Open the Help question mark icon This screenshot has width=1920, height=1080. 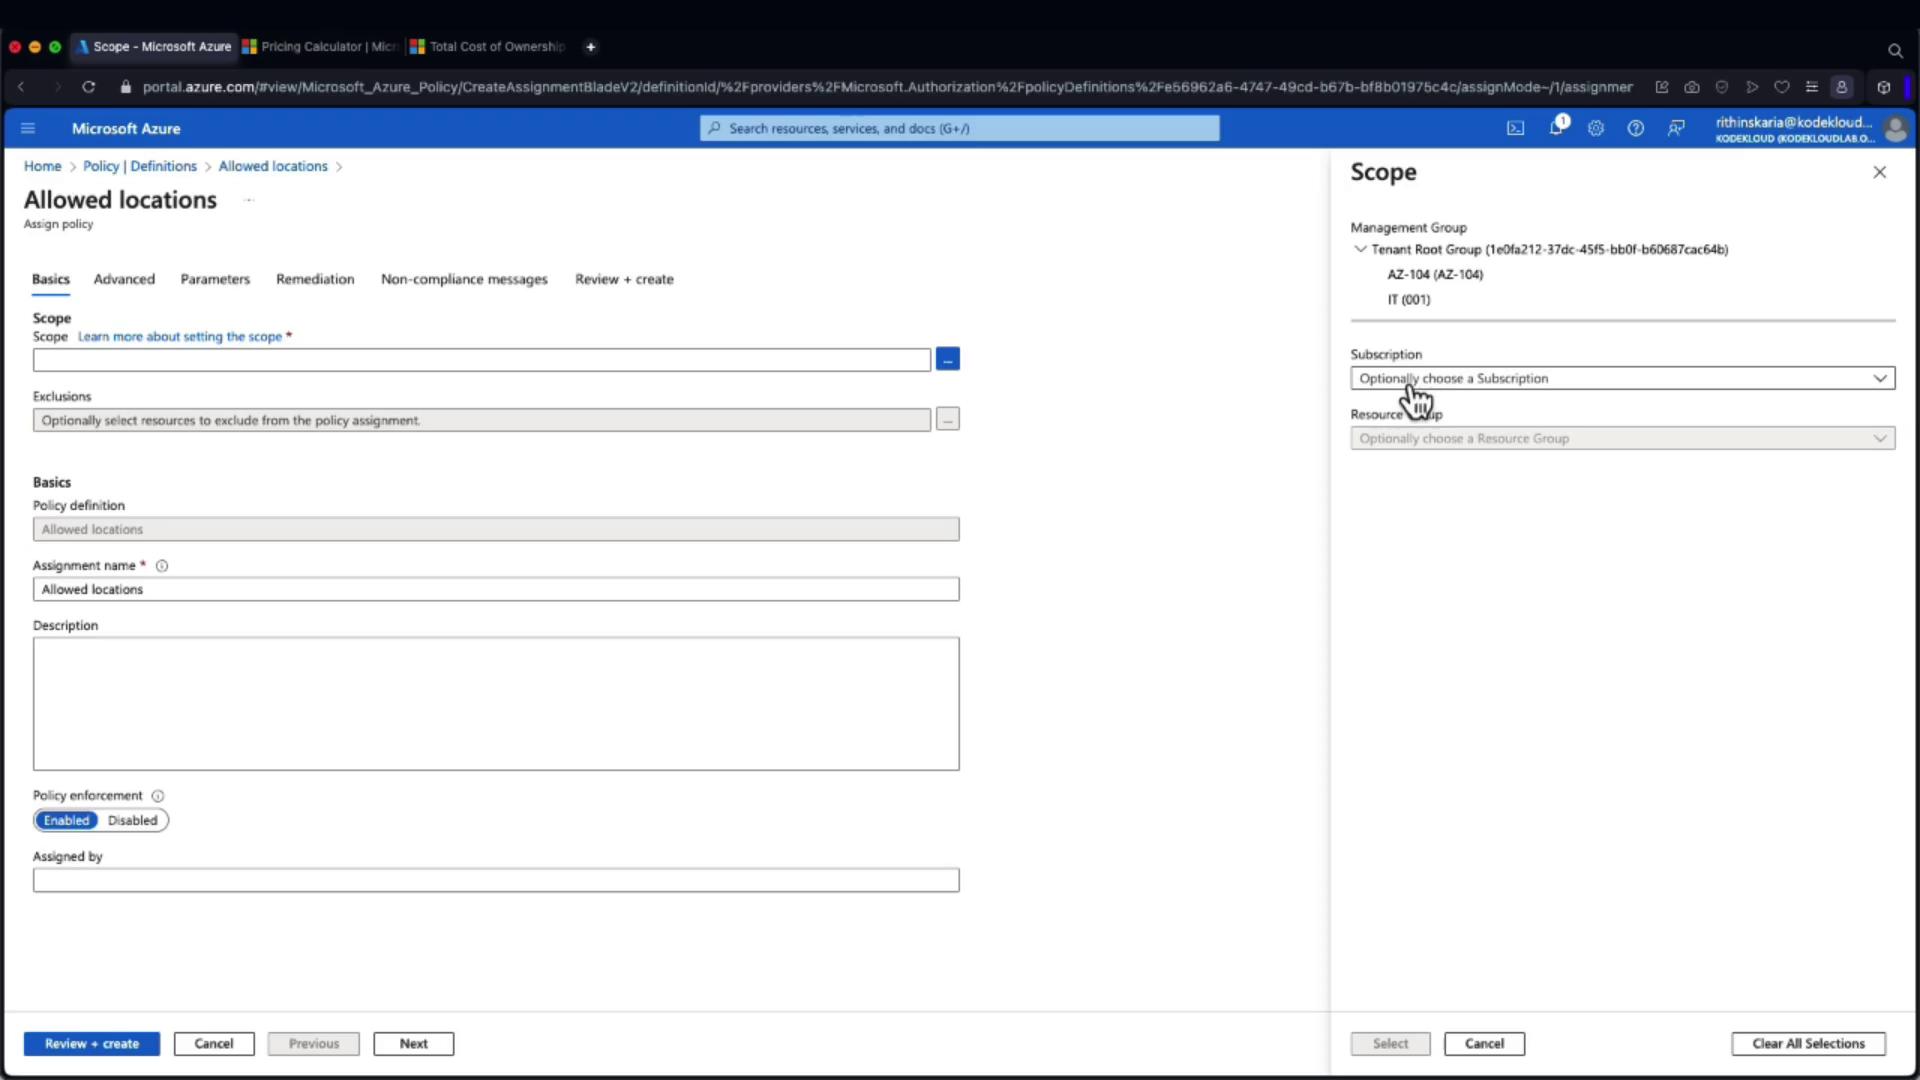click(x=1636, y=128)
